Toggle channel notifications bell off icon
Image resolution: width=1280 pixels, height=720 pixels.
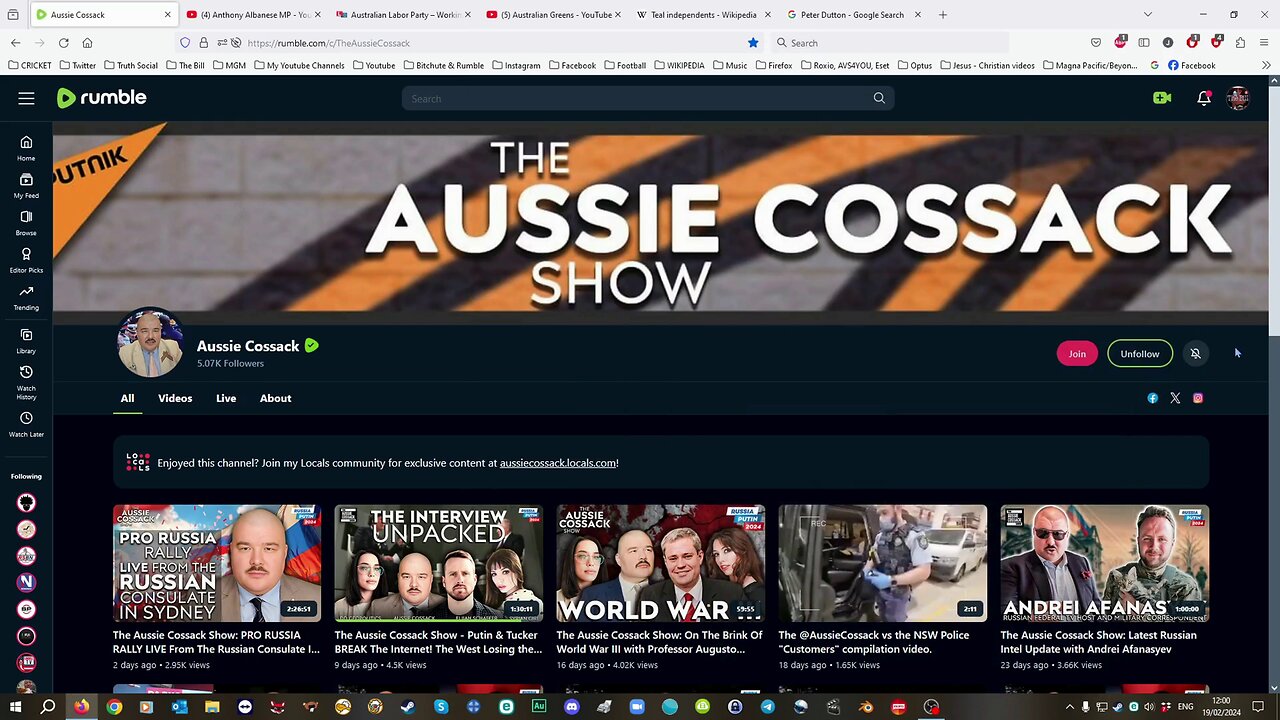tap(1195, 353)
